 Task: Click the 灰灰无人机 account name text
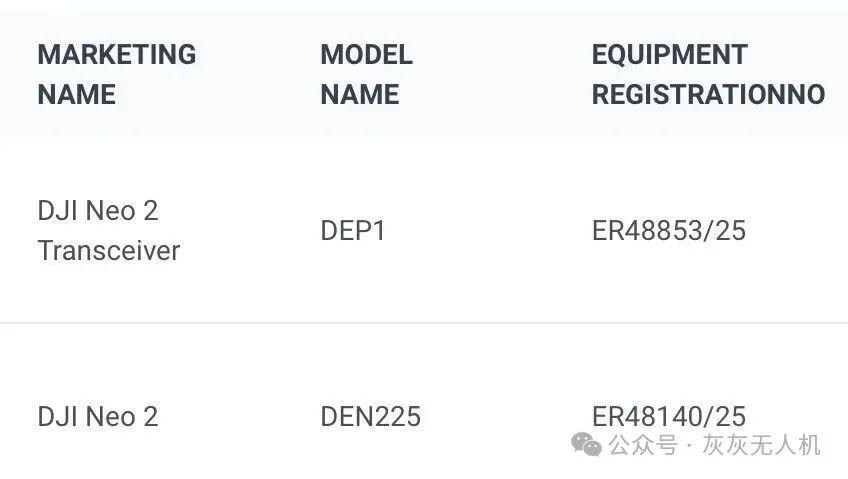[761, 445]
